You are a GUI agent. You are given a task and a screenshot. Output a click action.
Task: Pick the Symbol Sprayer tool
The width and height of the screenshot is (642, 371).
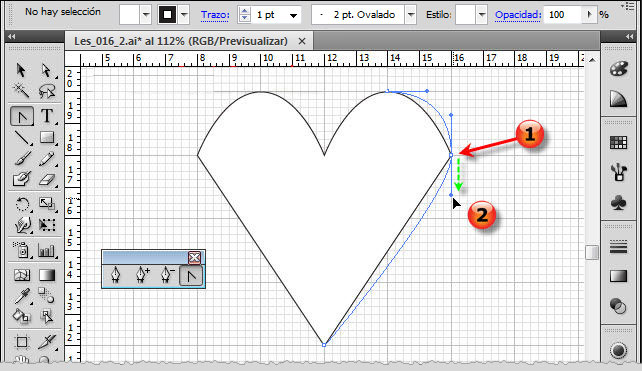(x=21, y=250)
